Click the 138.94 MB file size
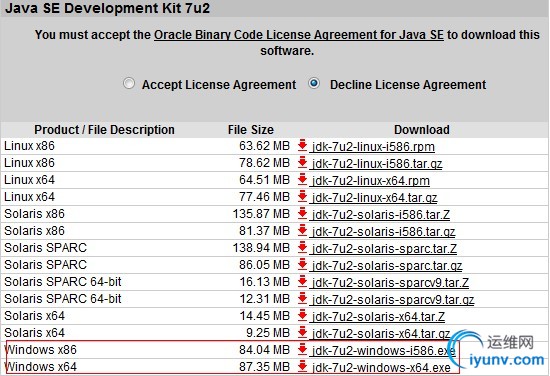 261,248
